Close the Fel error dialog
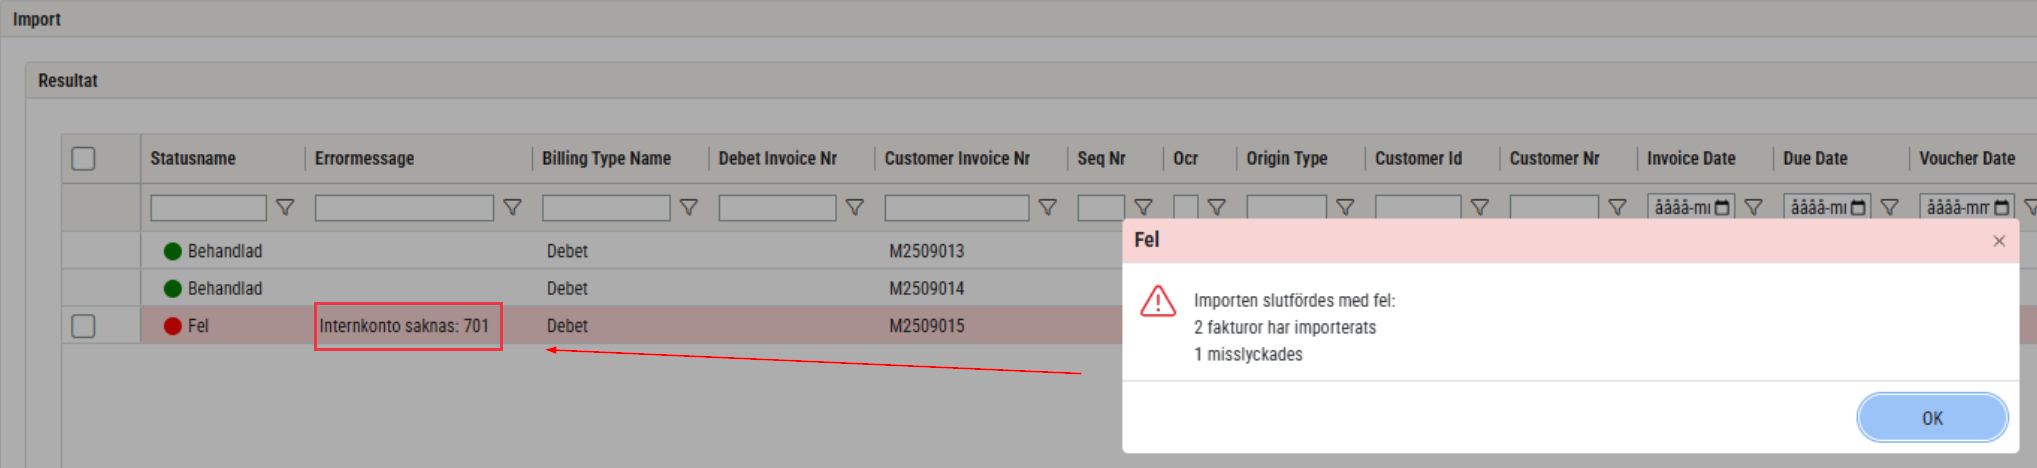 (x=1999, y=241)
